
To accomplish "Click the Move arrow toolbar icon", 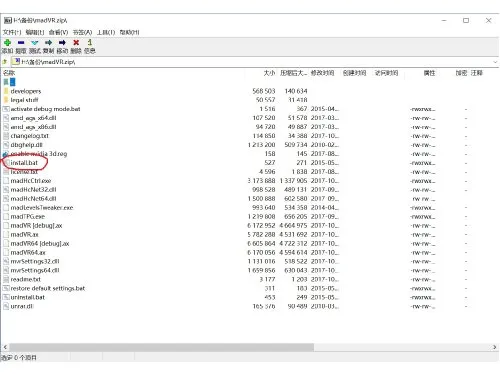I will pos(62,43).
